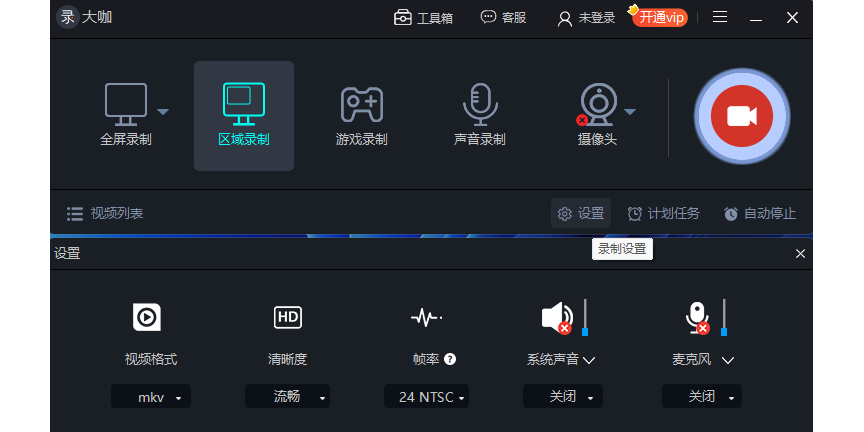Image resolution: width=864 pixels, height=432 pixels.
Task: Open 客服 customer service chat
Action: (503, 18)
